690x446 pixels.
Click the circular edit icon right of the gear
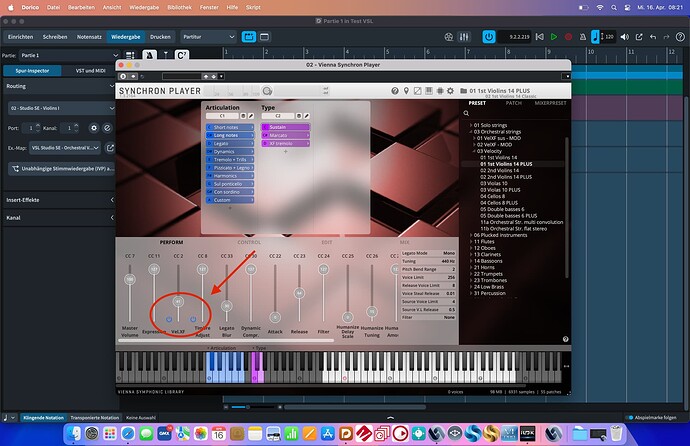click(x=107, y=128)
